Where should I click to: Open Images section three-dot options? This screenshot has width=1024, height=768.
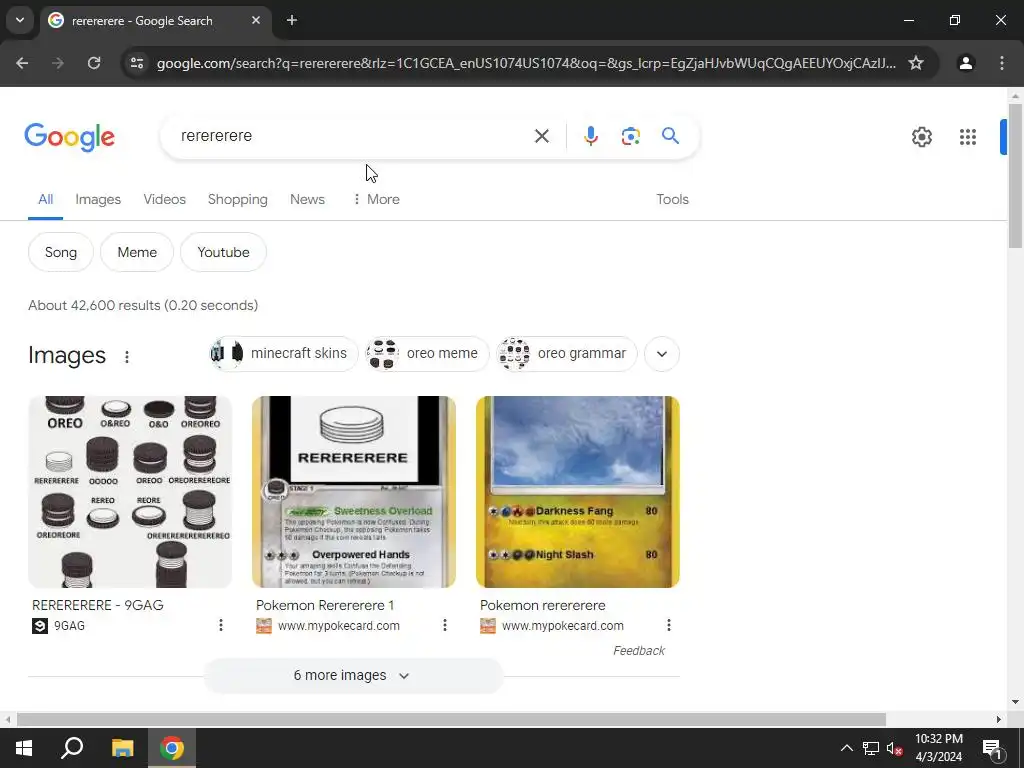127,357
